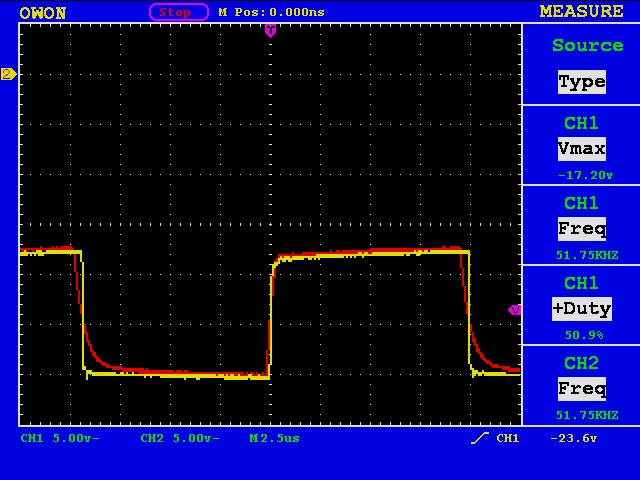640x480 pixels.
Task: Click the 51.75KHZ value under CH2 Freq
Action: coord(587,415)
